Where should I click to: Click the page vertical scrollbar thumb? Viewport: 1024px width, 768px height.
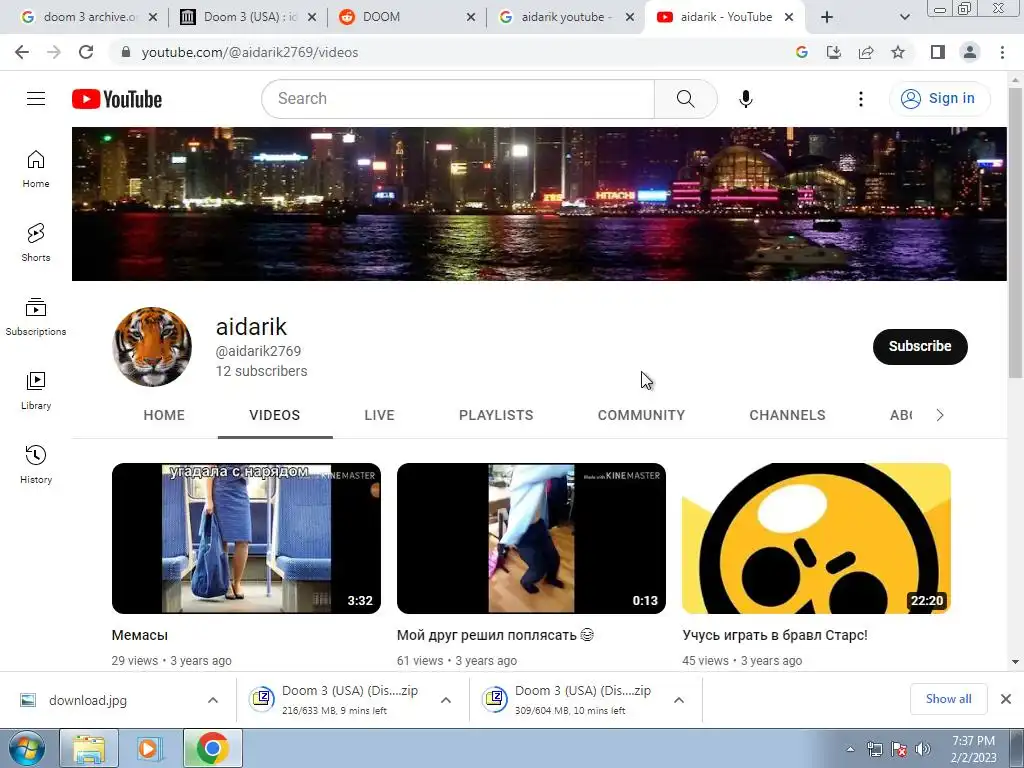point(1015,232)
